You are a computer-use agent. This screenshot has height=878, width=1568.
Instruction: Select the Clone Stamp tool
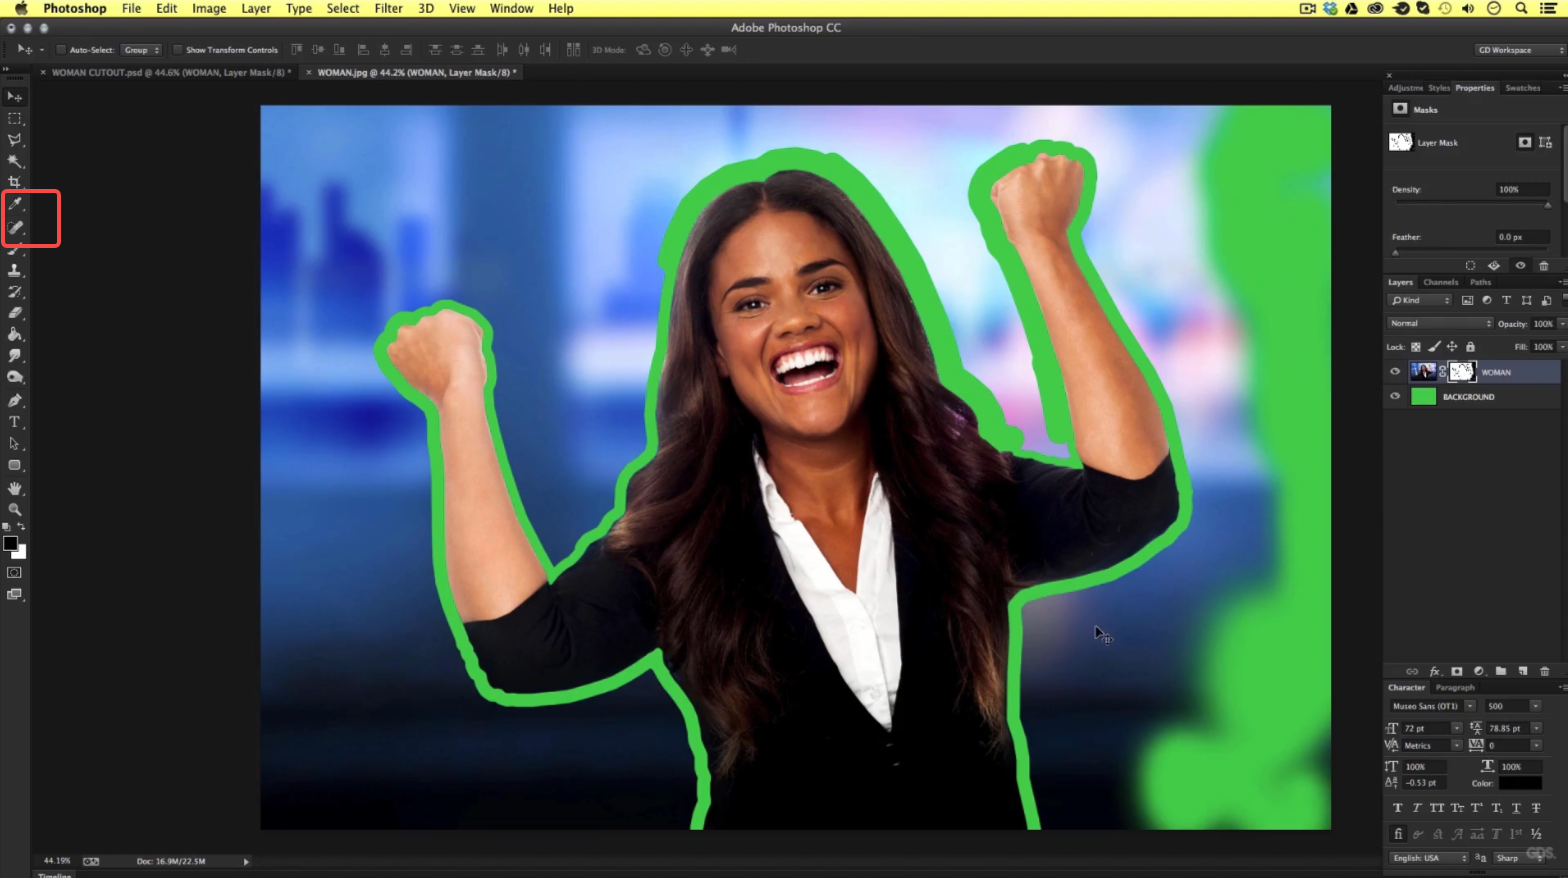pyautogui.click(x=14, y=270)
